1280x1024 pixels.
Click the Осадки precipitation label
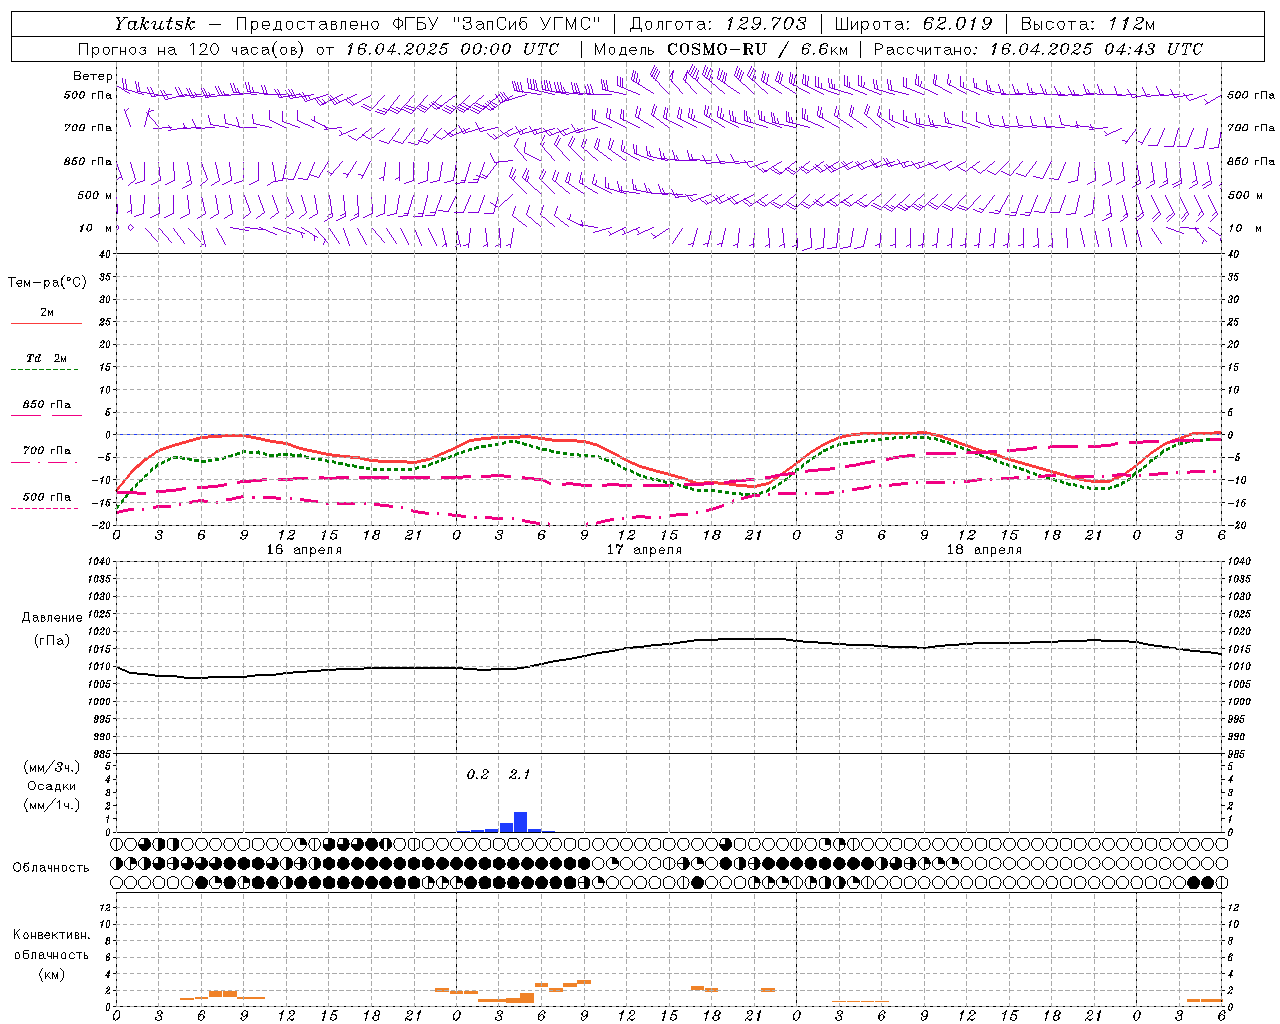52,786
